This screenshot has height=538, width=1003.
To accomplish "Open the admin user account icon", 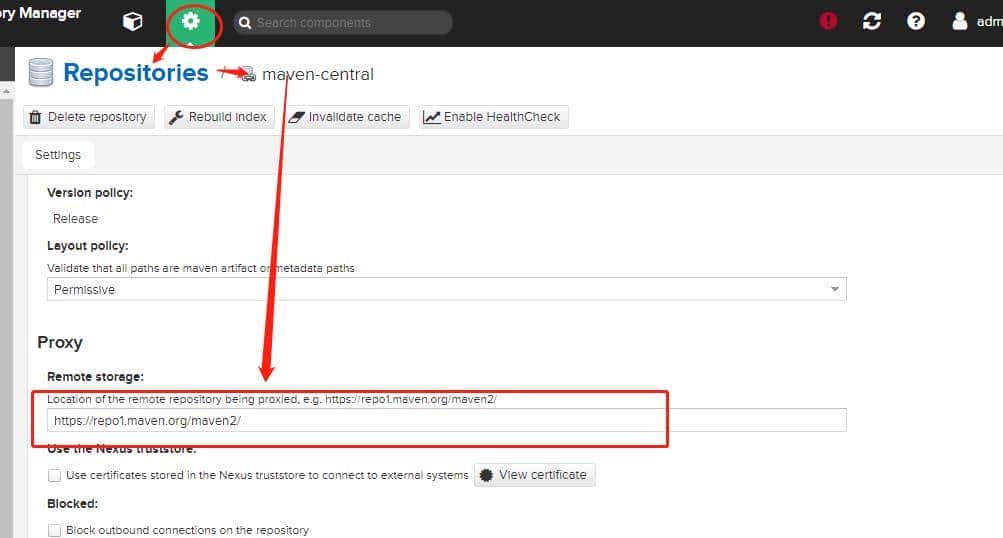I will [960, 21].
